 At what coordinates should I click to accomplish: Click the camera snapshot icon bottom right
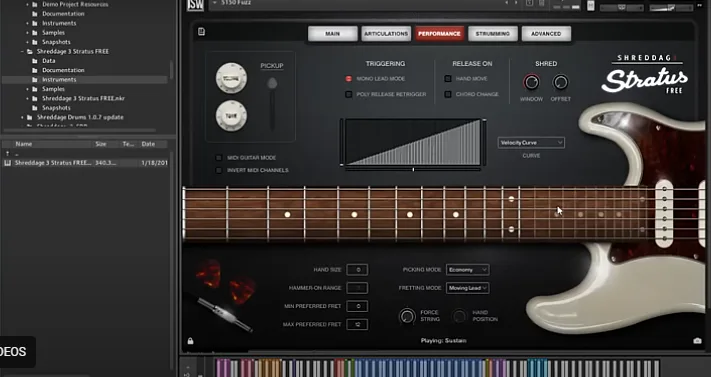pos(697,341)
